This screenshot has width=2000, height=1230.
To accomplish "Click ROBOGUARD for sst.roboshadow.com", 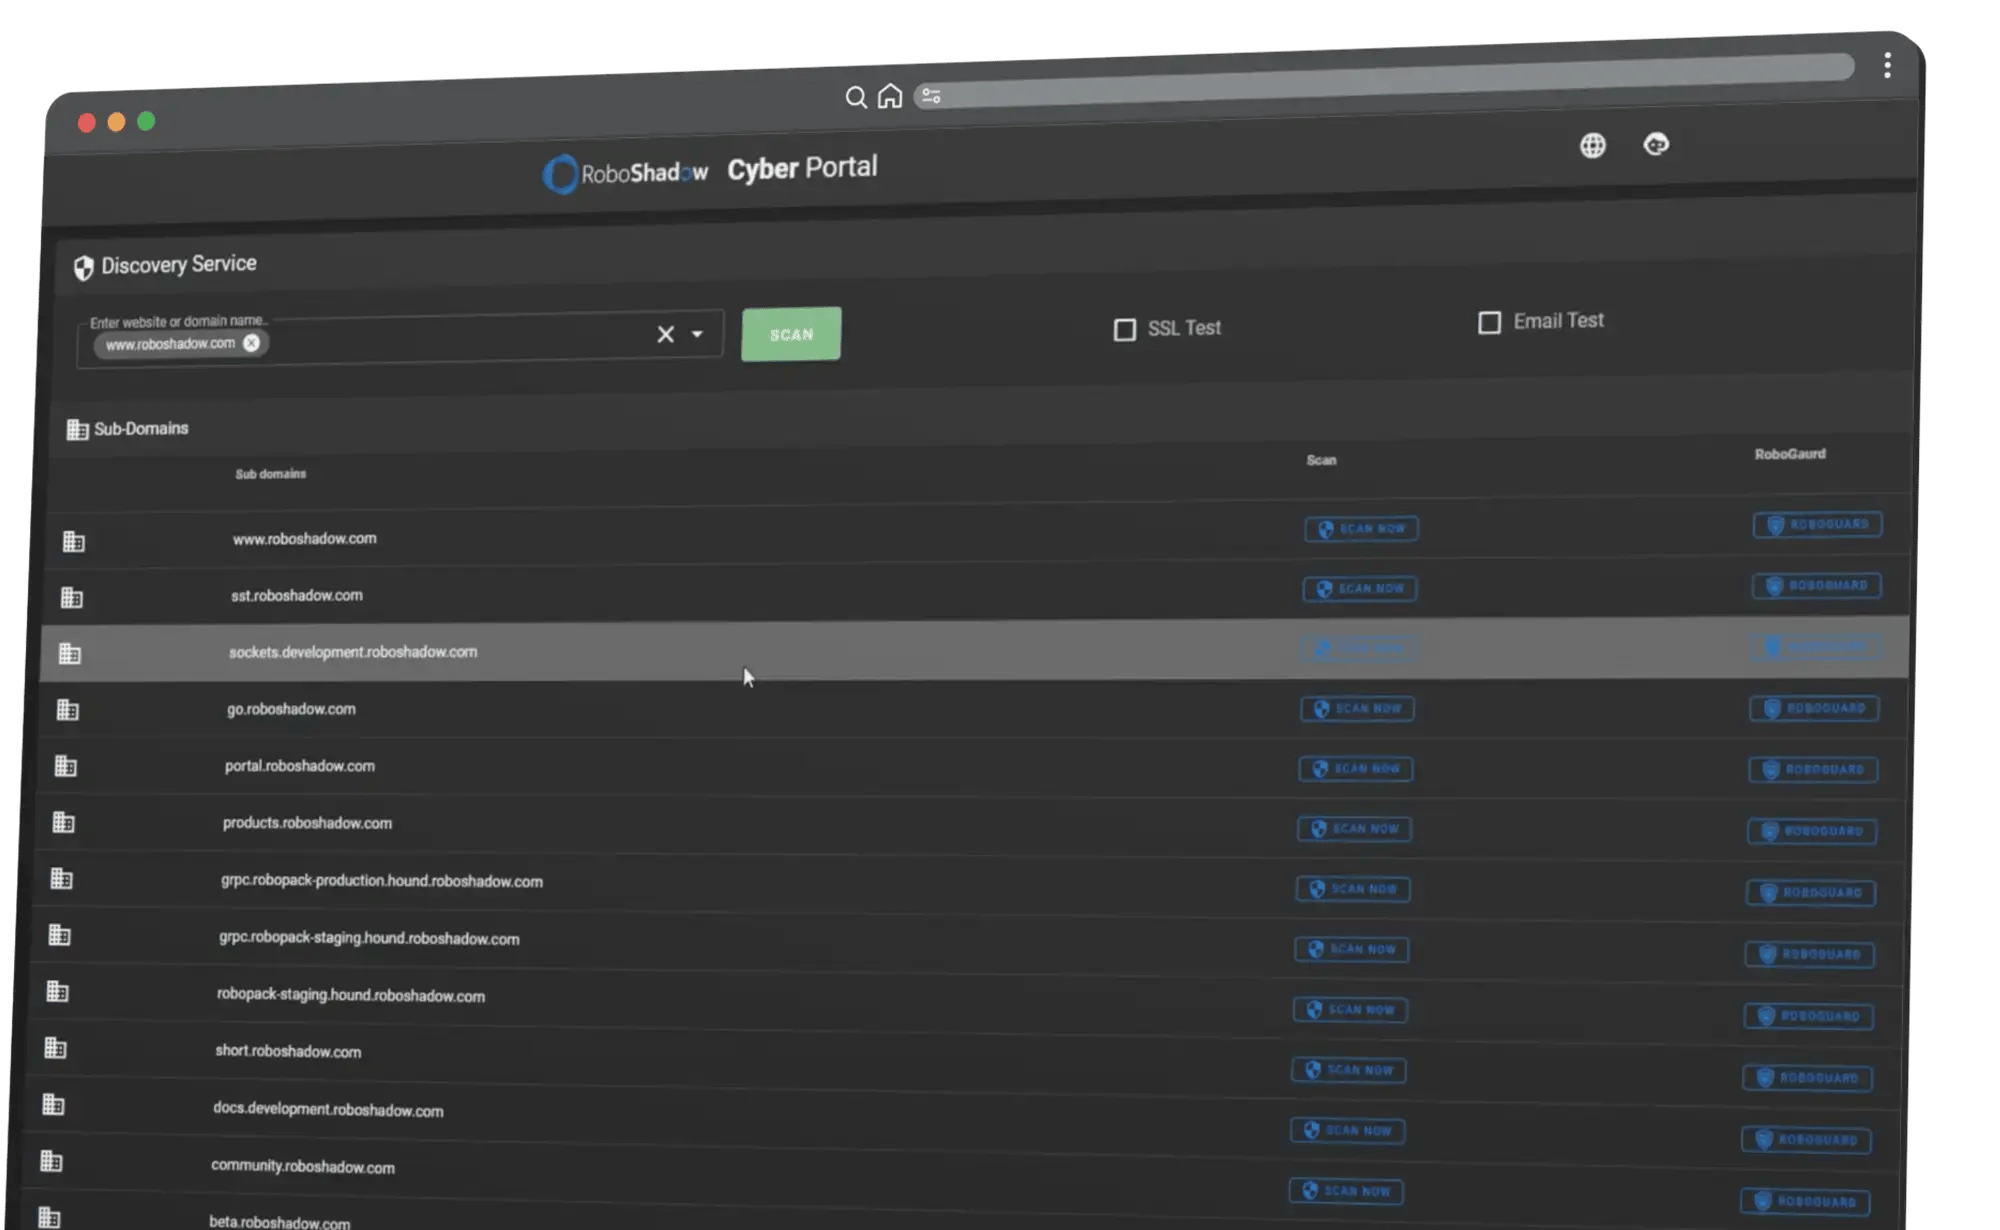I will point(1817,587).
